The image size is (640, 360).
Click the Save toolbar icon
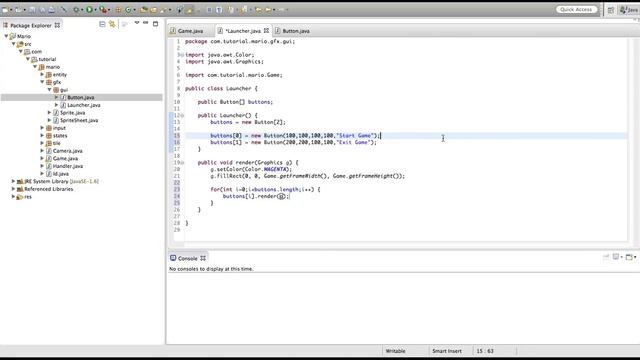coord(32,10)
